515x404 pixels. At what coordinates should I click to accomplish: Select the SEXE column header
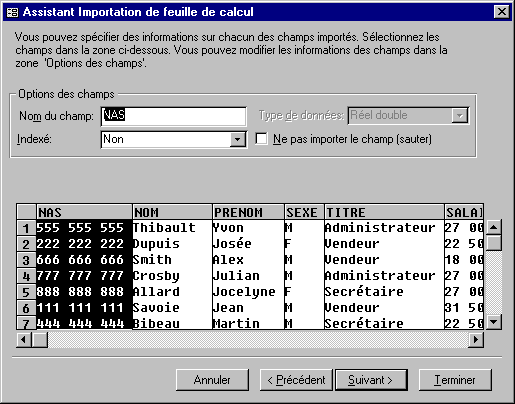304,212
